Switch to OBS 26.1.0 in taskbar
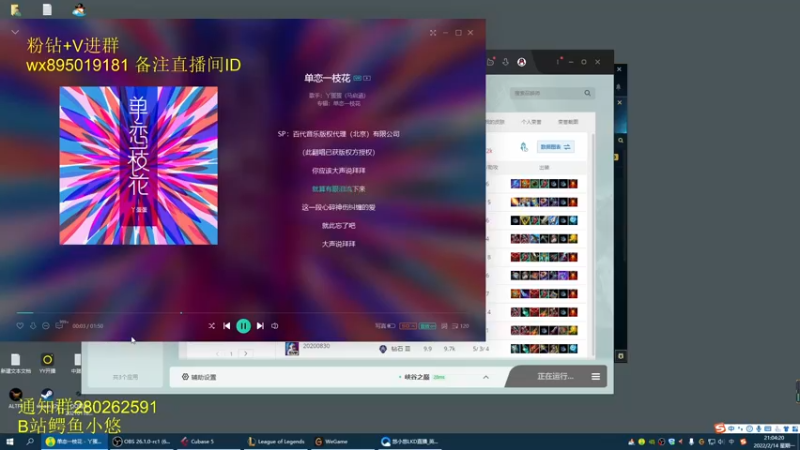This screenshot has width=800, height=450. (x=142, y=441)
